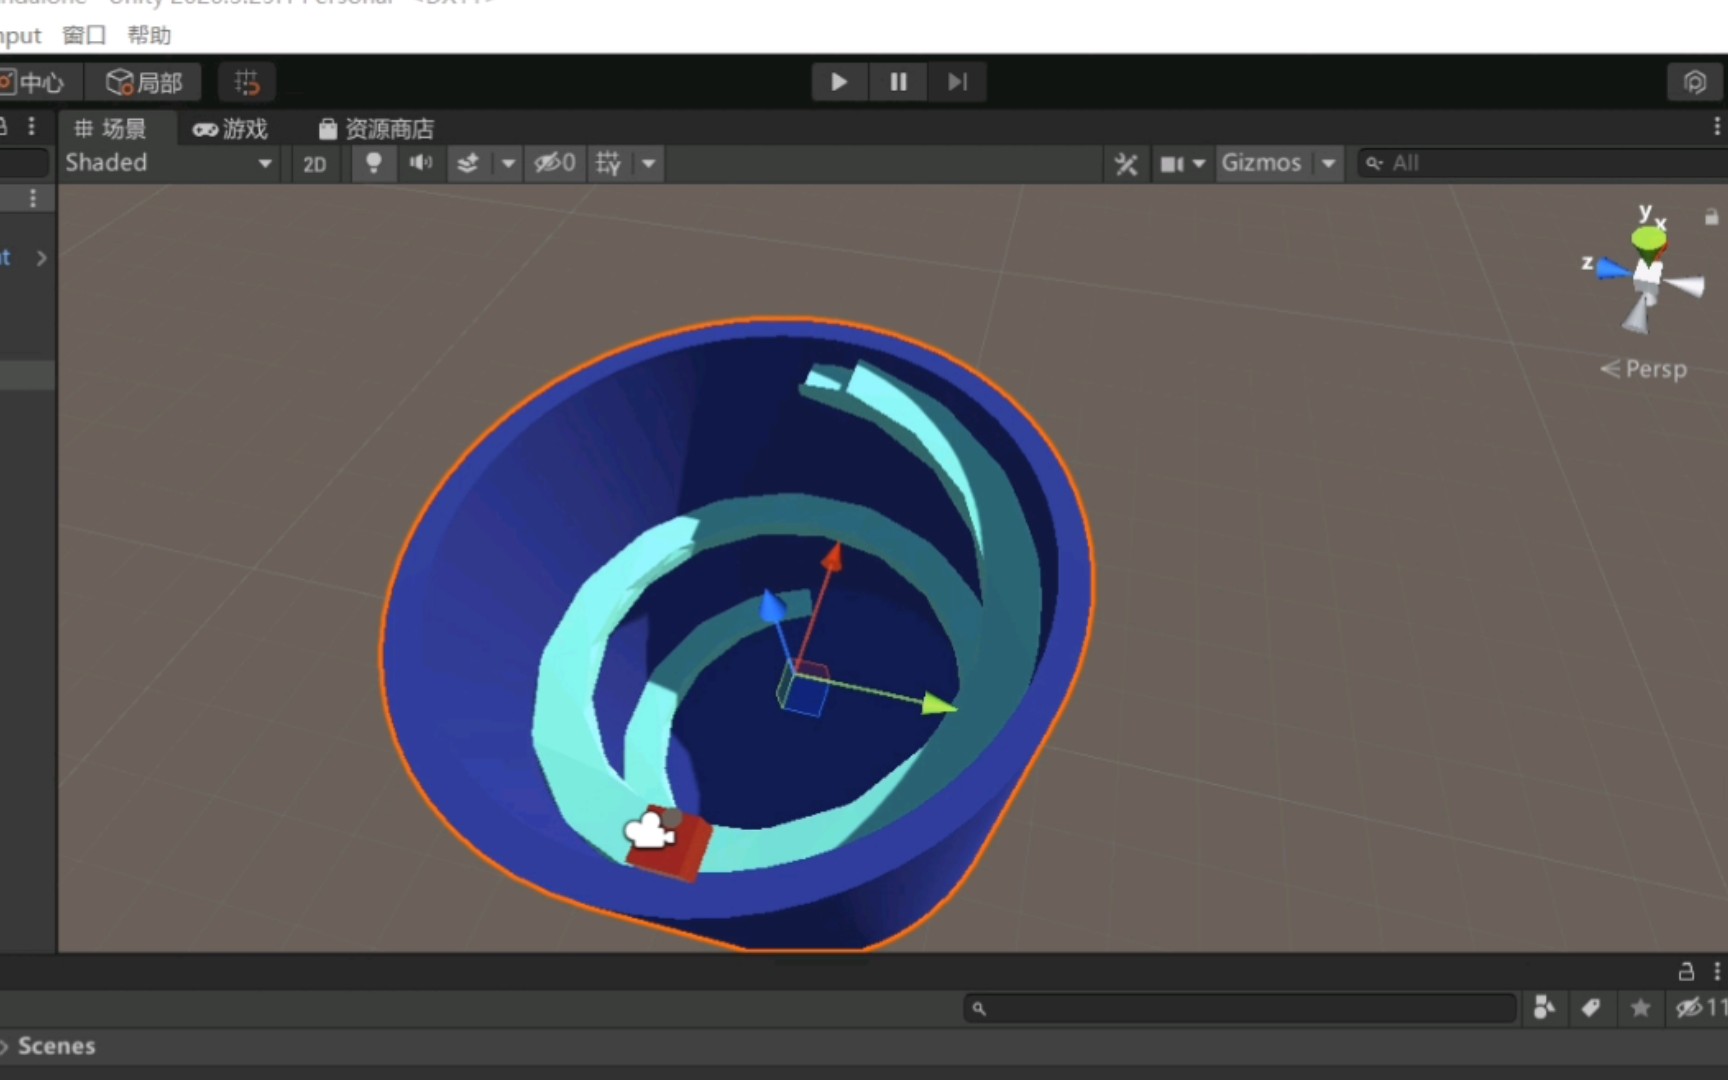Click the unlock padlock icon above the search bar

1687,971
